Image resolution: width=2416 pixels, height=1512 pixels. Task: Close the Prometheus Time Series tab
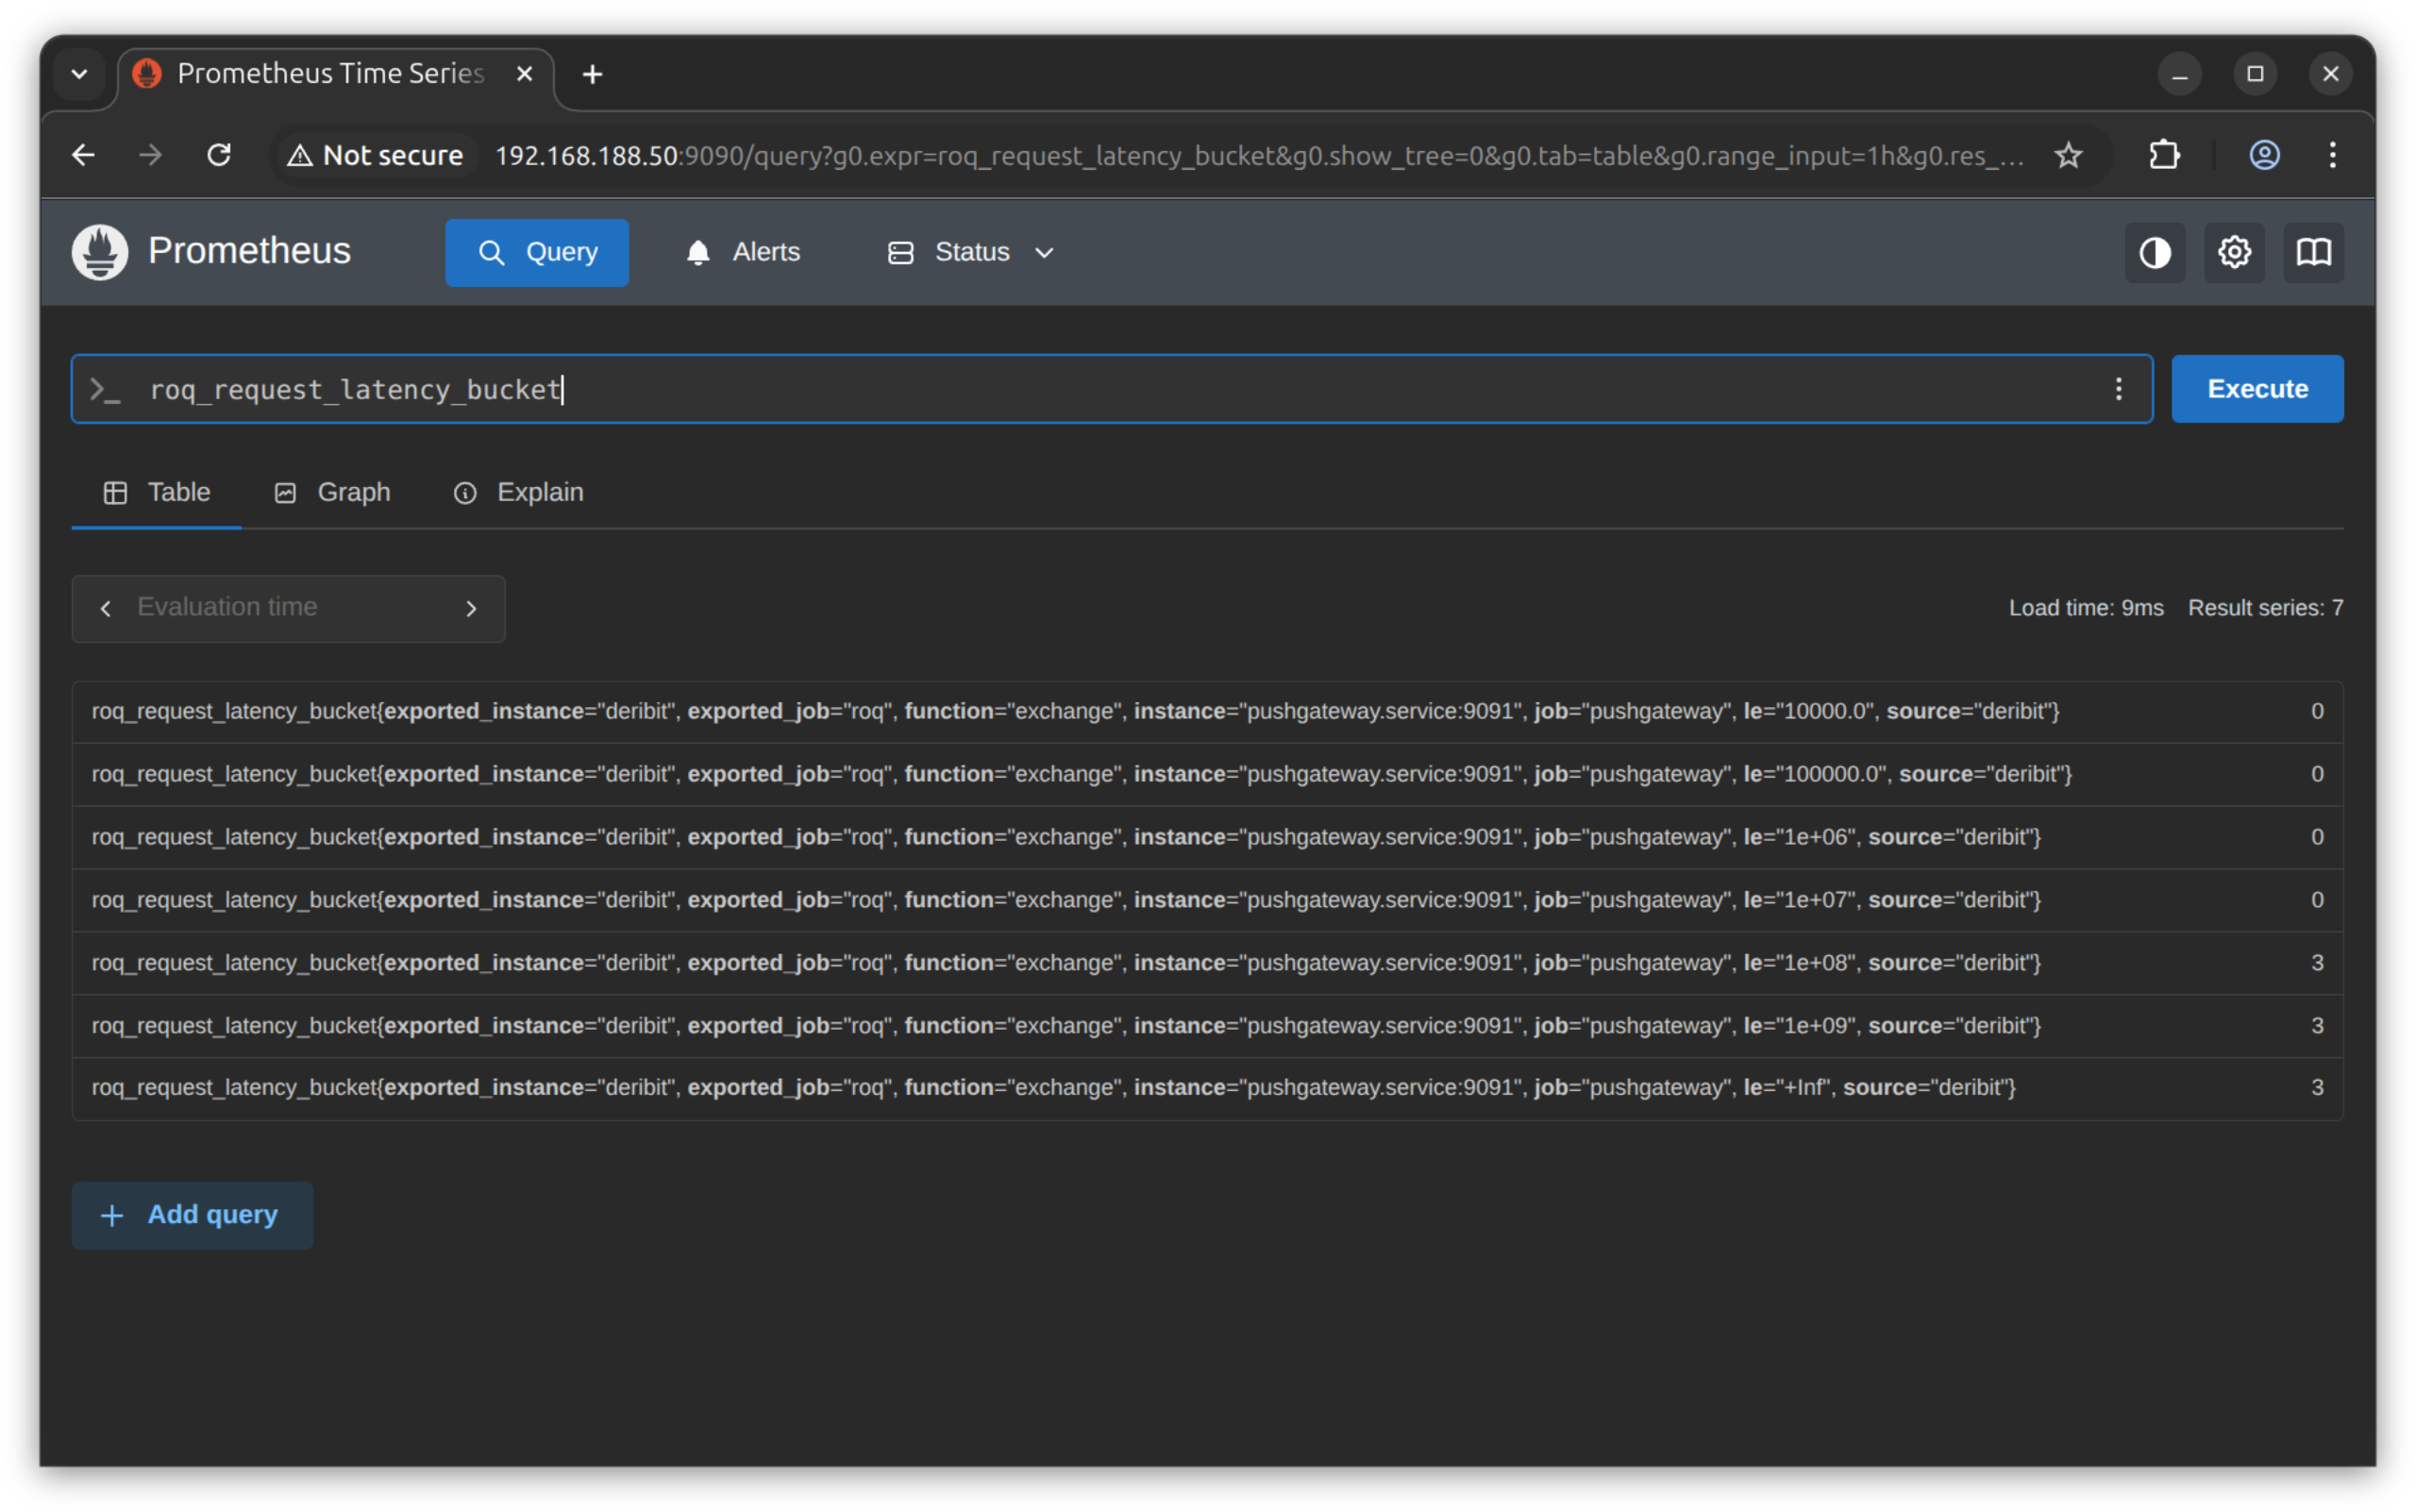pyautogui.click(x=524, y=74)
